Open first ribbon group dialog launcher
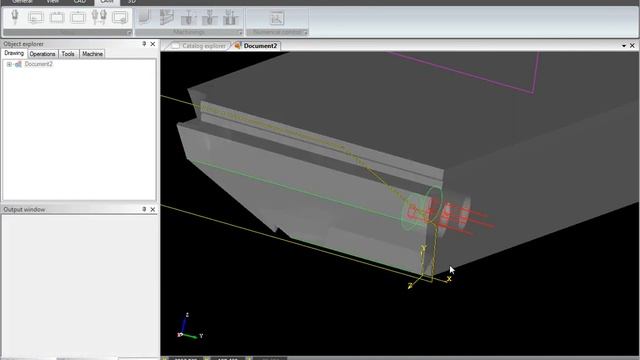The height and width of the screenshot is (360, 640). 129,33
